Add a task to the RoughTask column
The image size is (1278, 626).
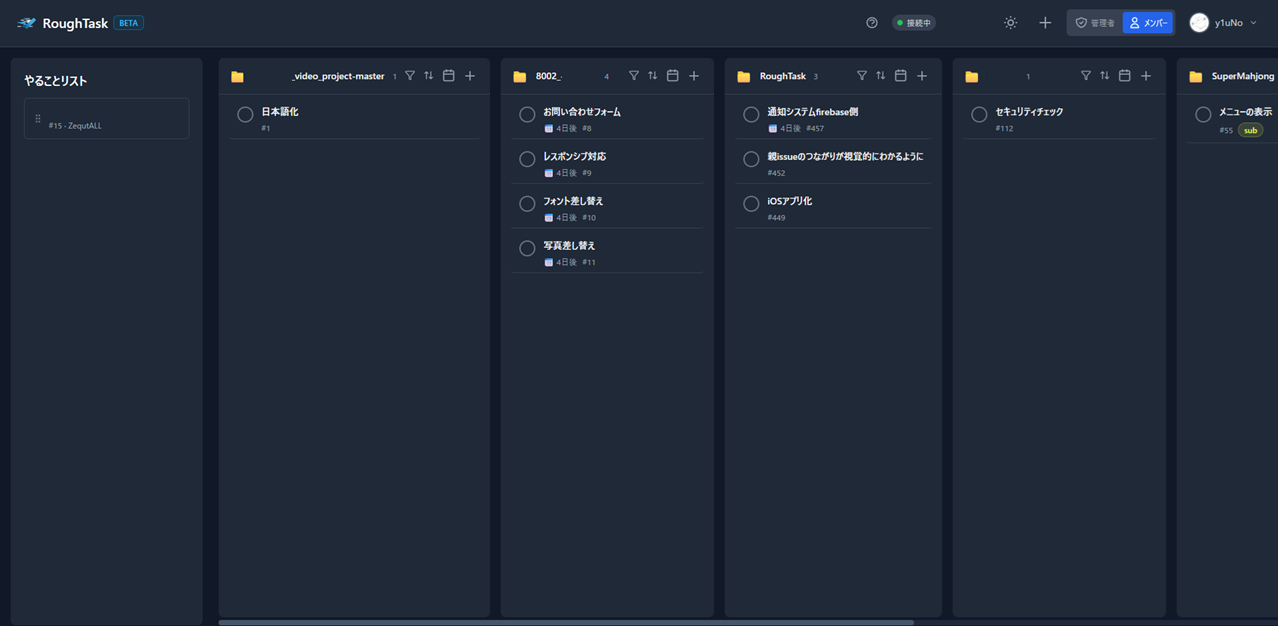pyautogui.click(x=922, y=76)
